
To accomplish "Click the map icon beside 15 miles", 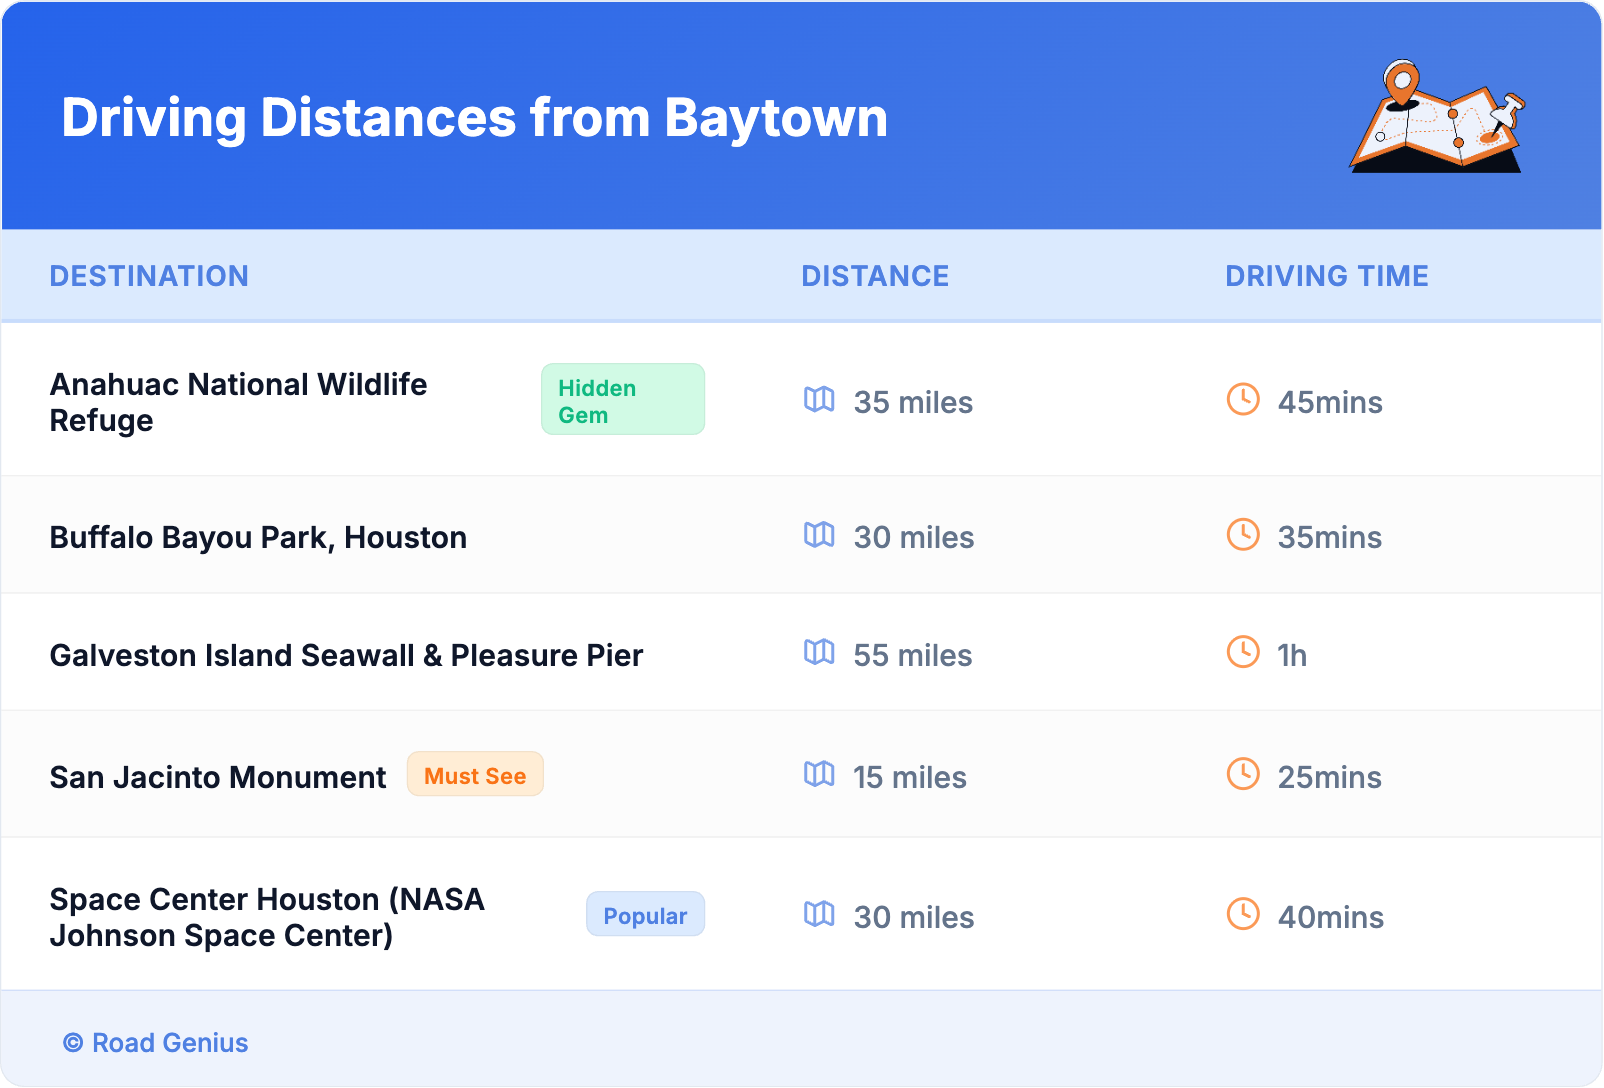I will click(819, 775).
